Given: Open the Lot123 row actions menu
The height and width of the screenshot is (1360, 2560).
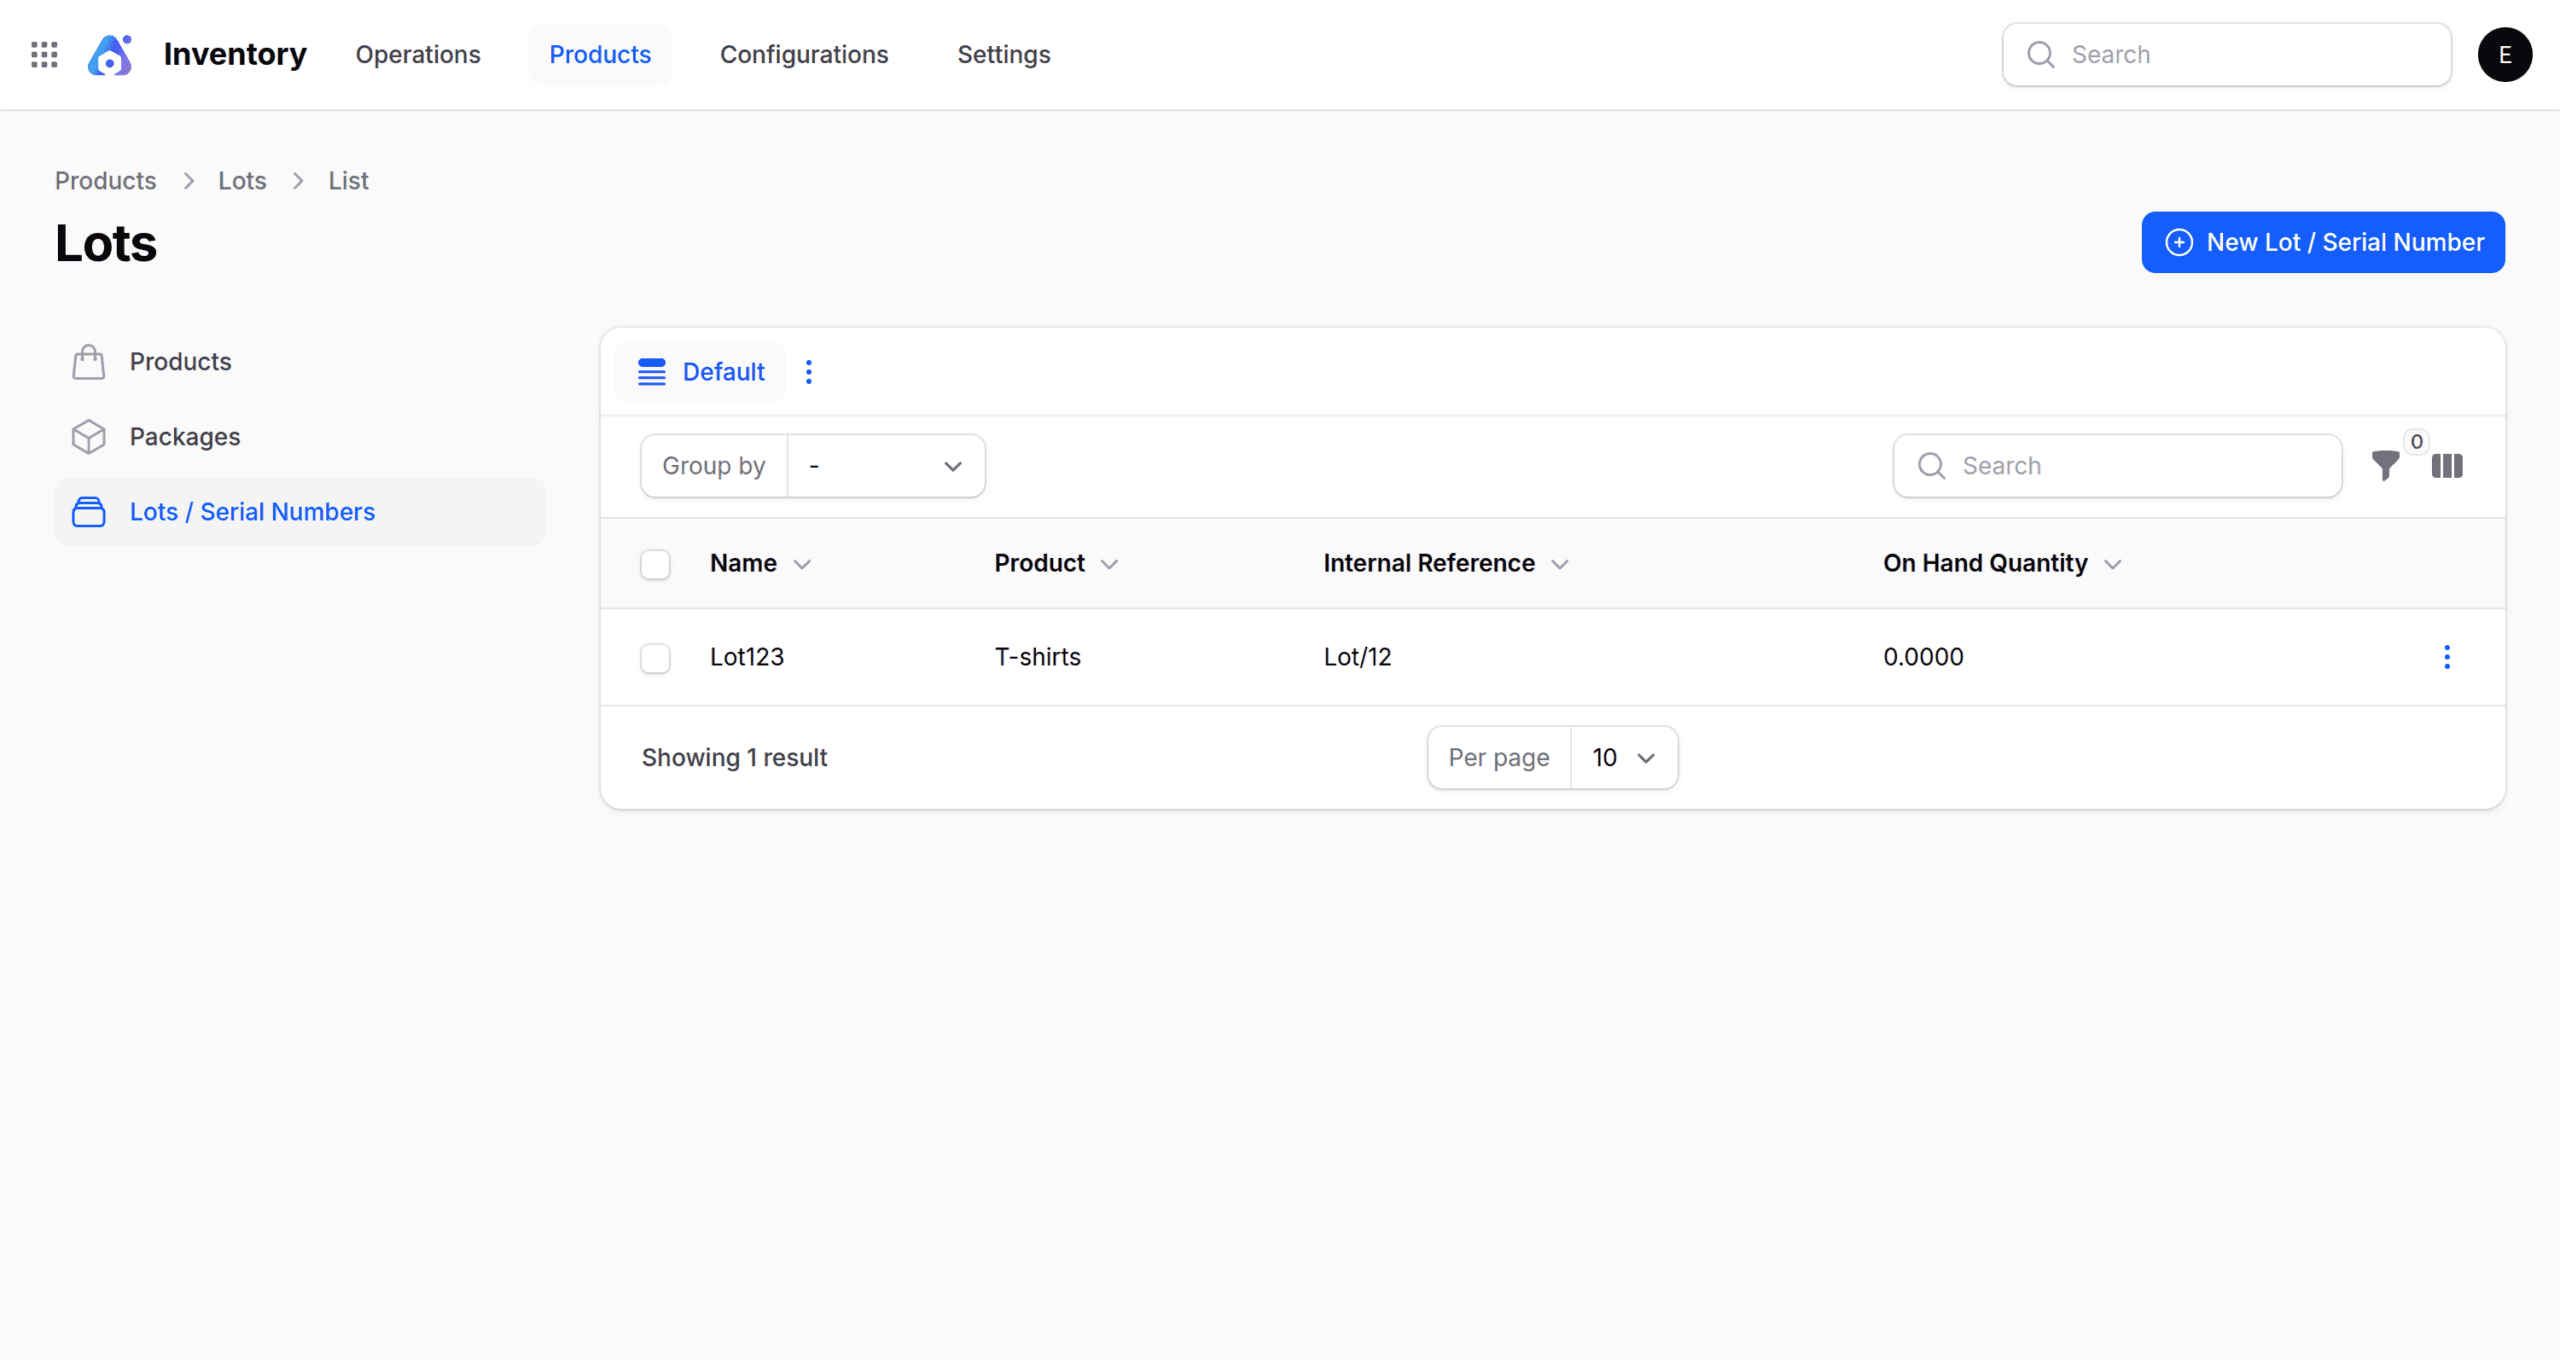Looking at the screenshot, I should [2447, 657].
